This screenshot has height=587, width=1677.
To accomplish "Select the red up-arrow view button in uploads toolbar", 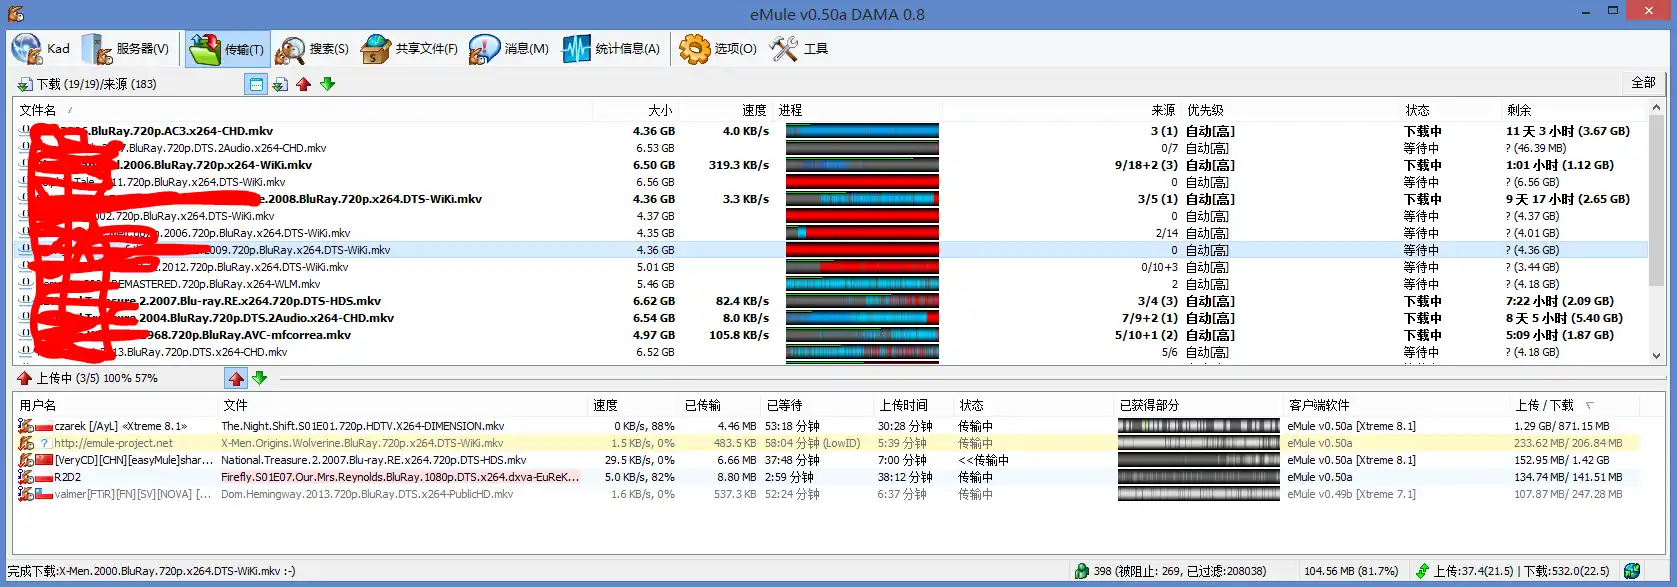I will coord(236,378).
